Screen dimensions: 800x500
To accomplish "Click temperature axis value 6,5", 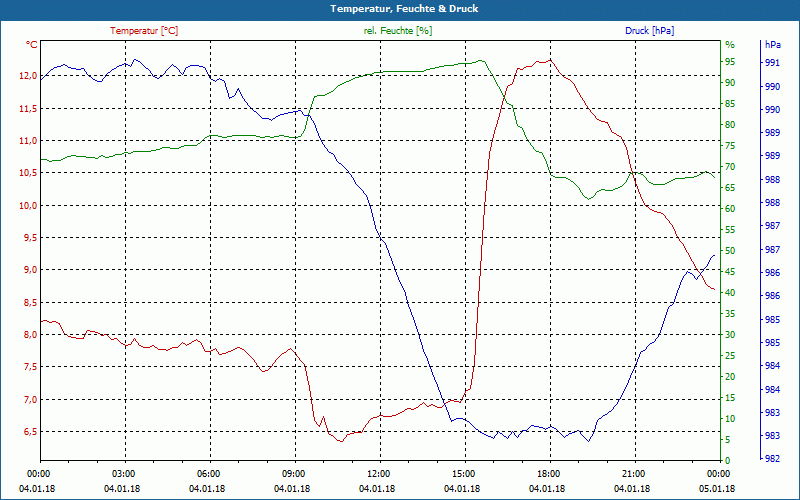I will click(x=30, y=432).
